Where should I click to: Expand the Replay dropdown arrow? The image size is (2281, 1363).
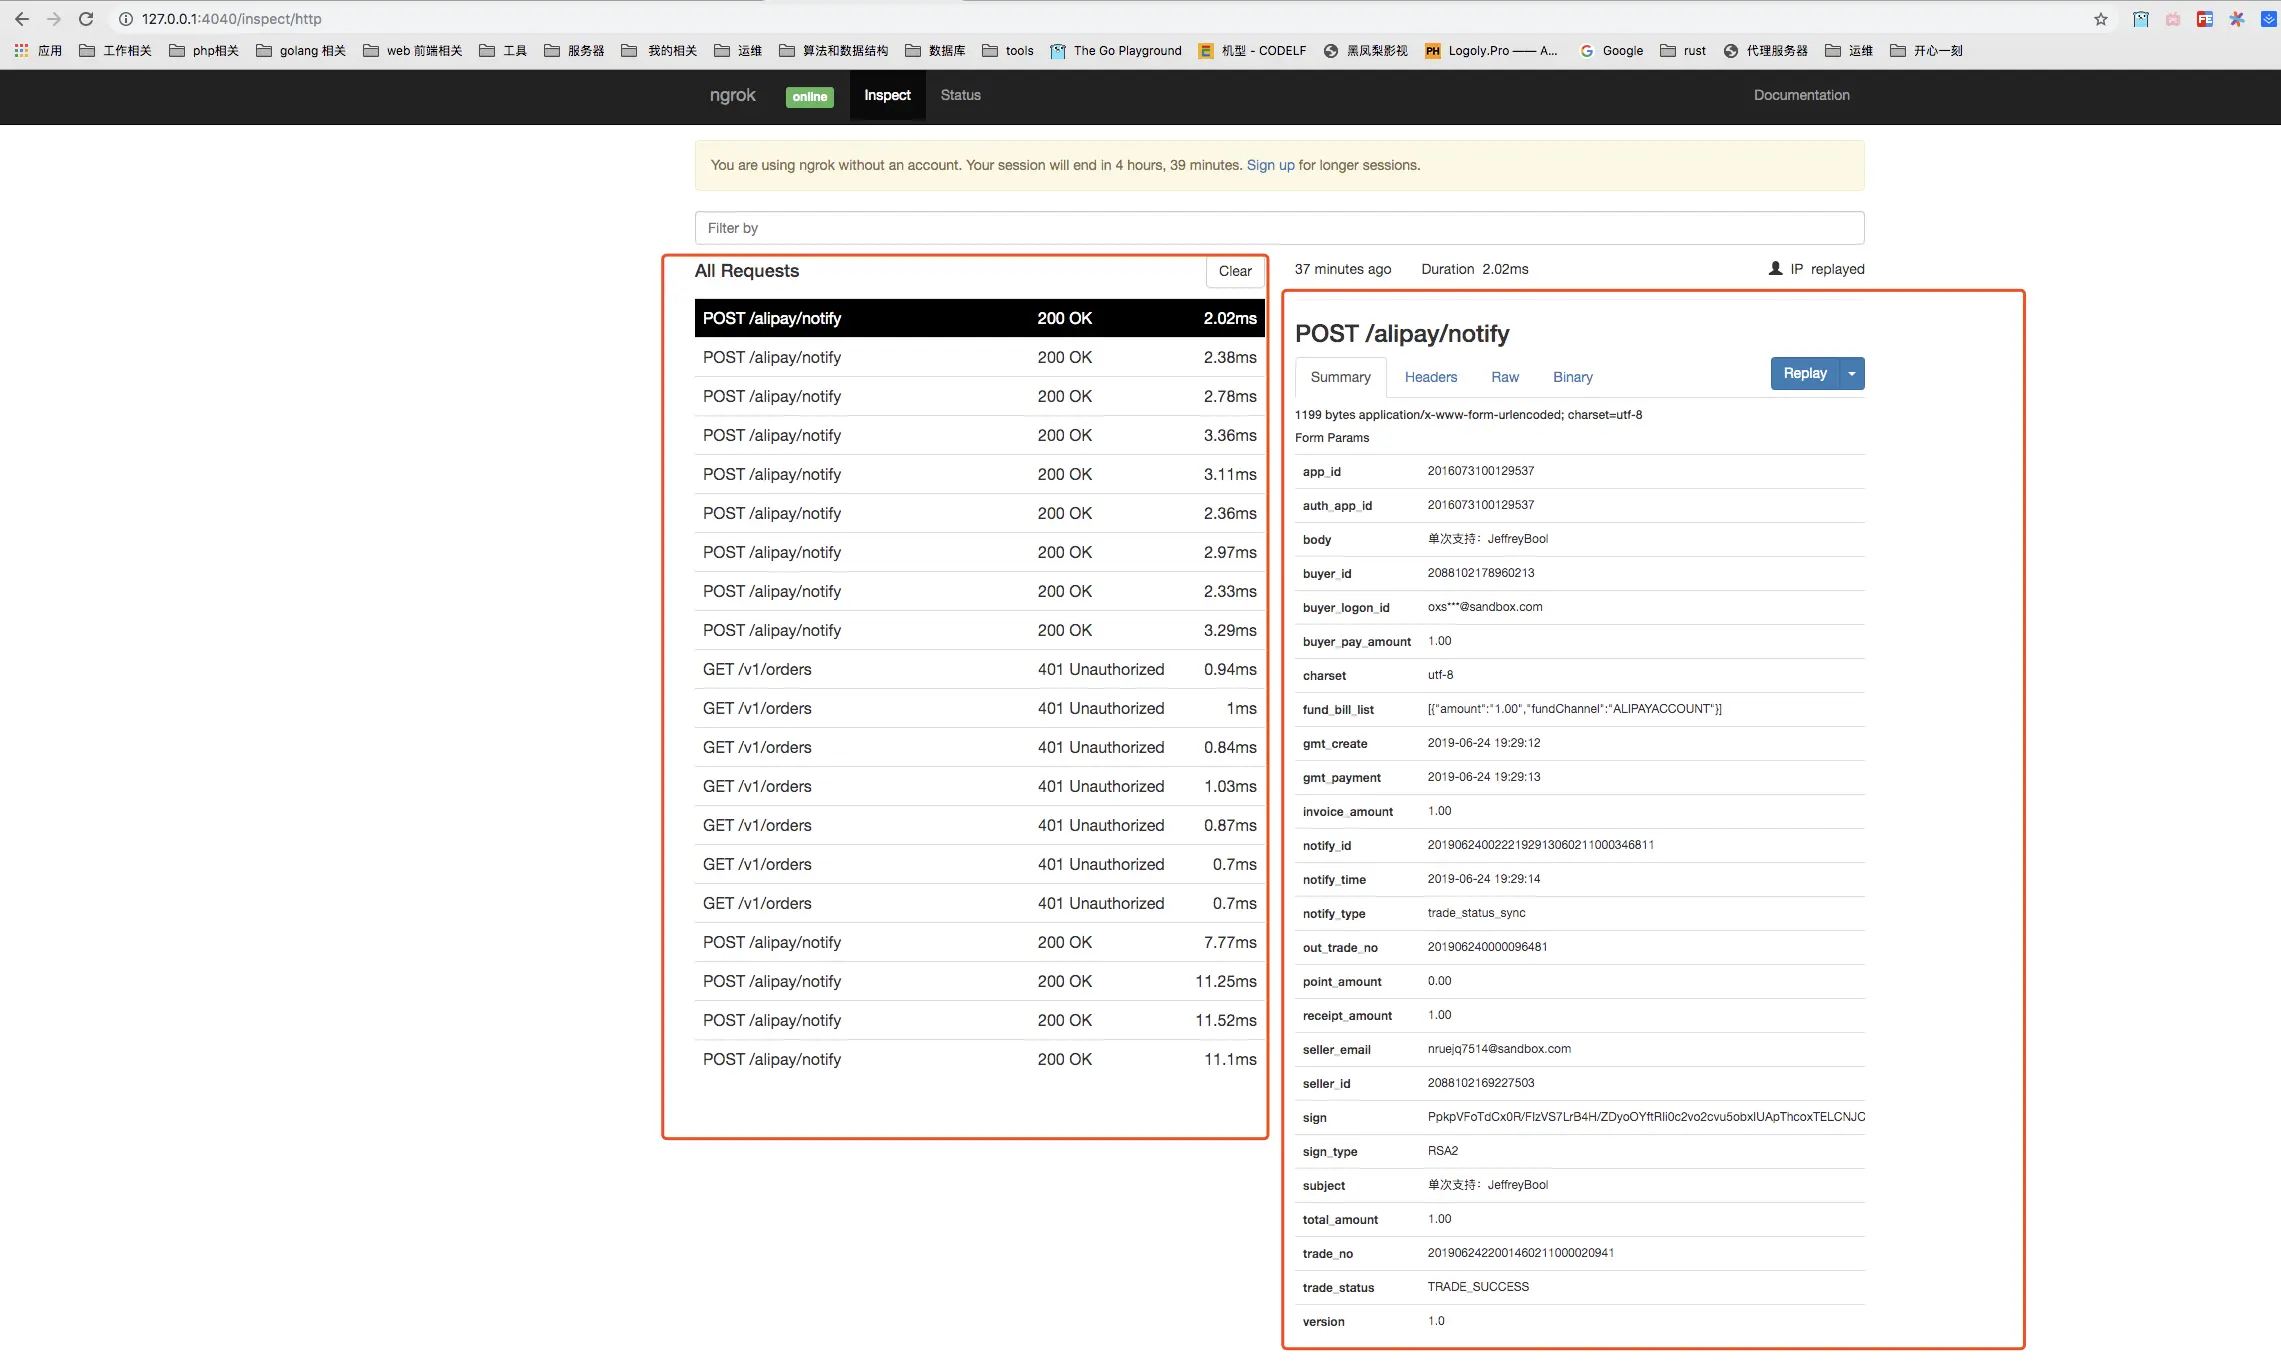tap(1852, 374)
